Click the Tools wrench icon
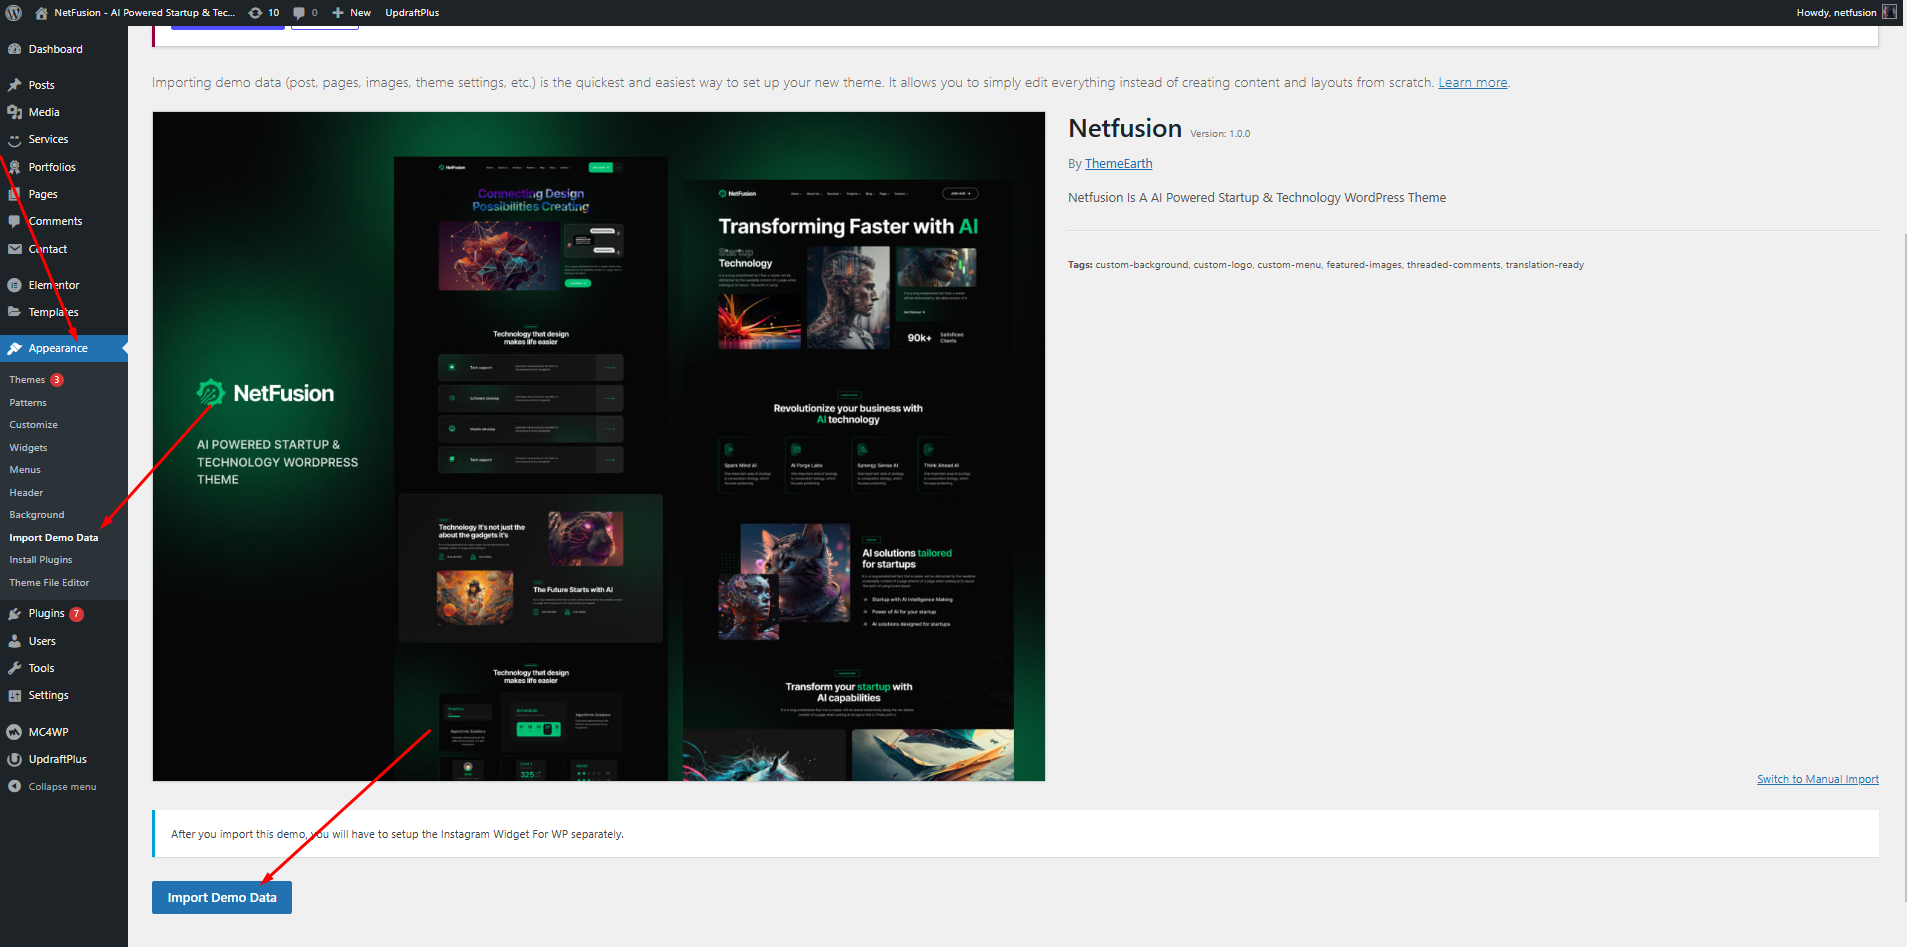This screenshot has height=947, width=1907. pos(14,668)
